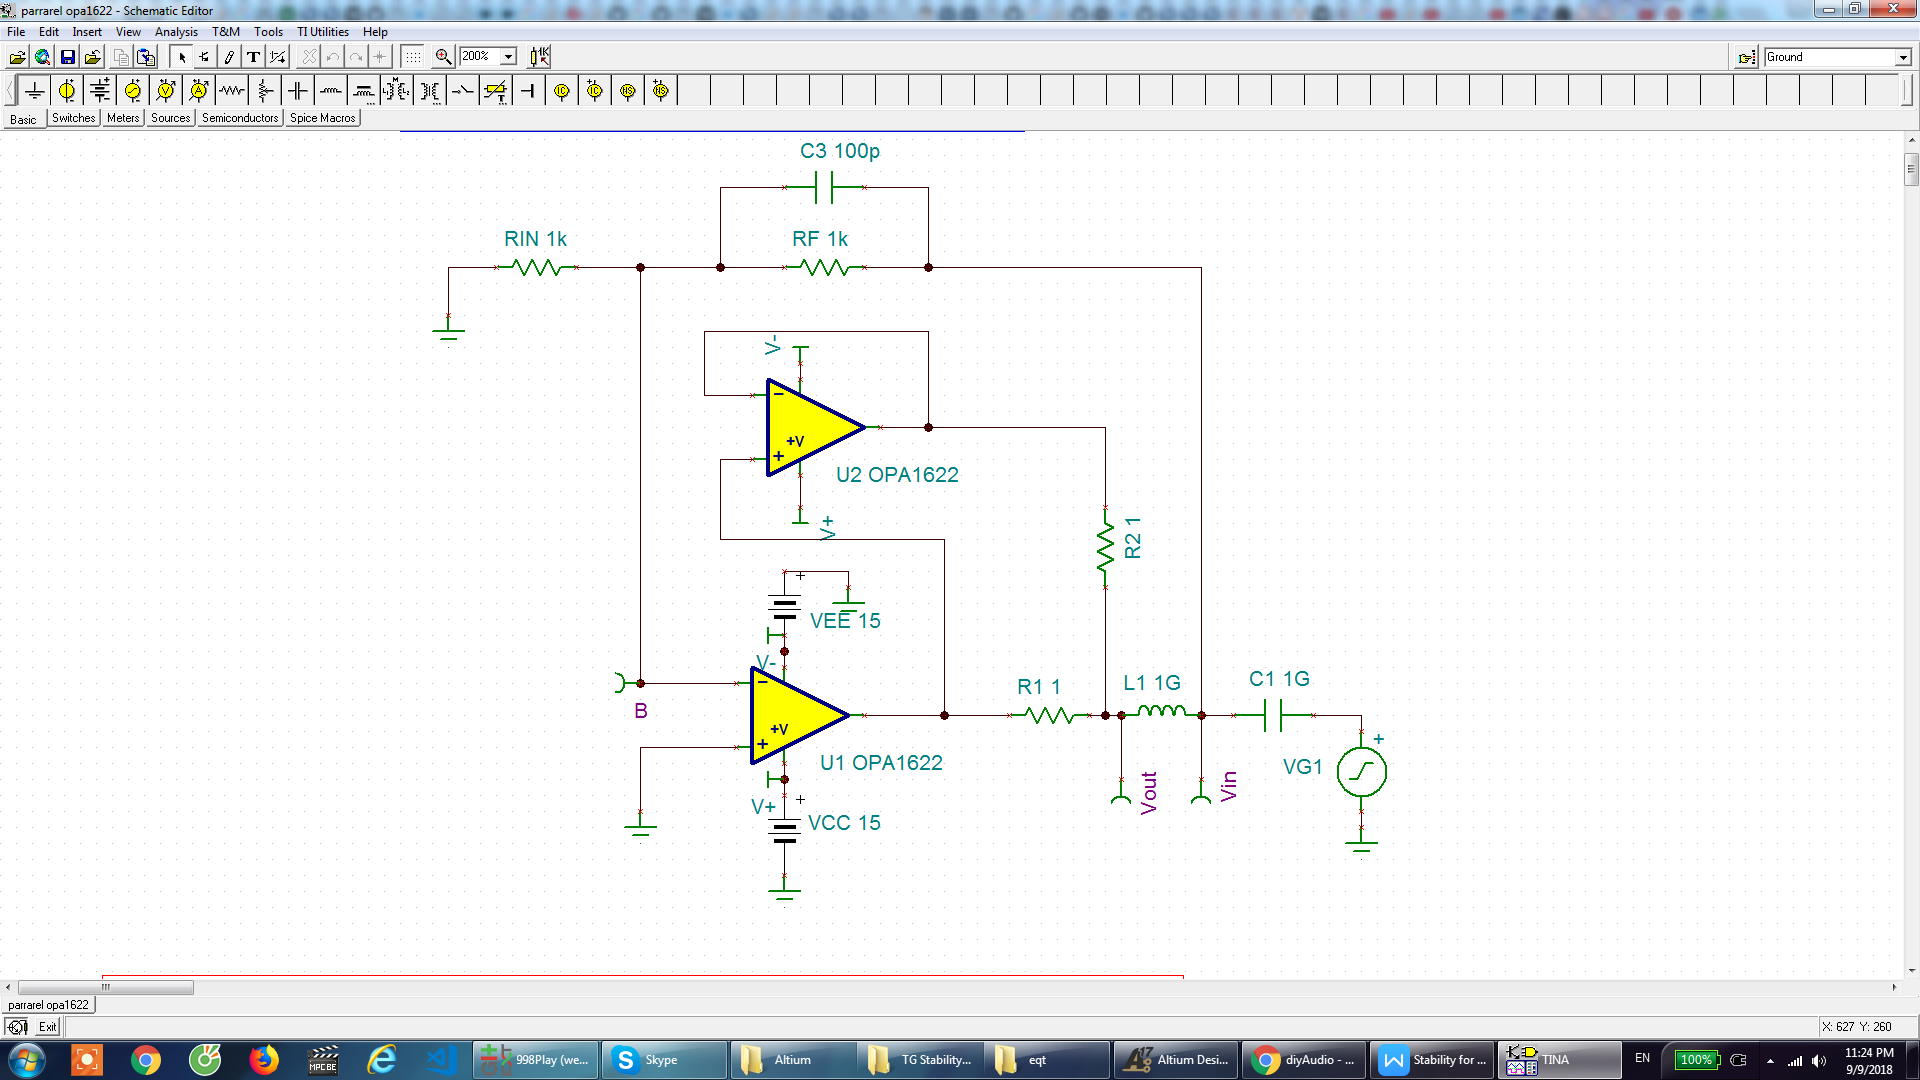The image size is (1920, 1080).
Task: Click the U2 OPA1622 op-amp symbol
Action: coord(813,428)
